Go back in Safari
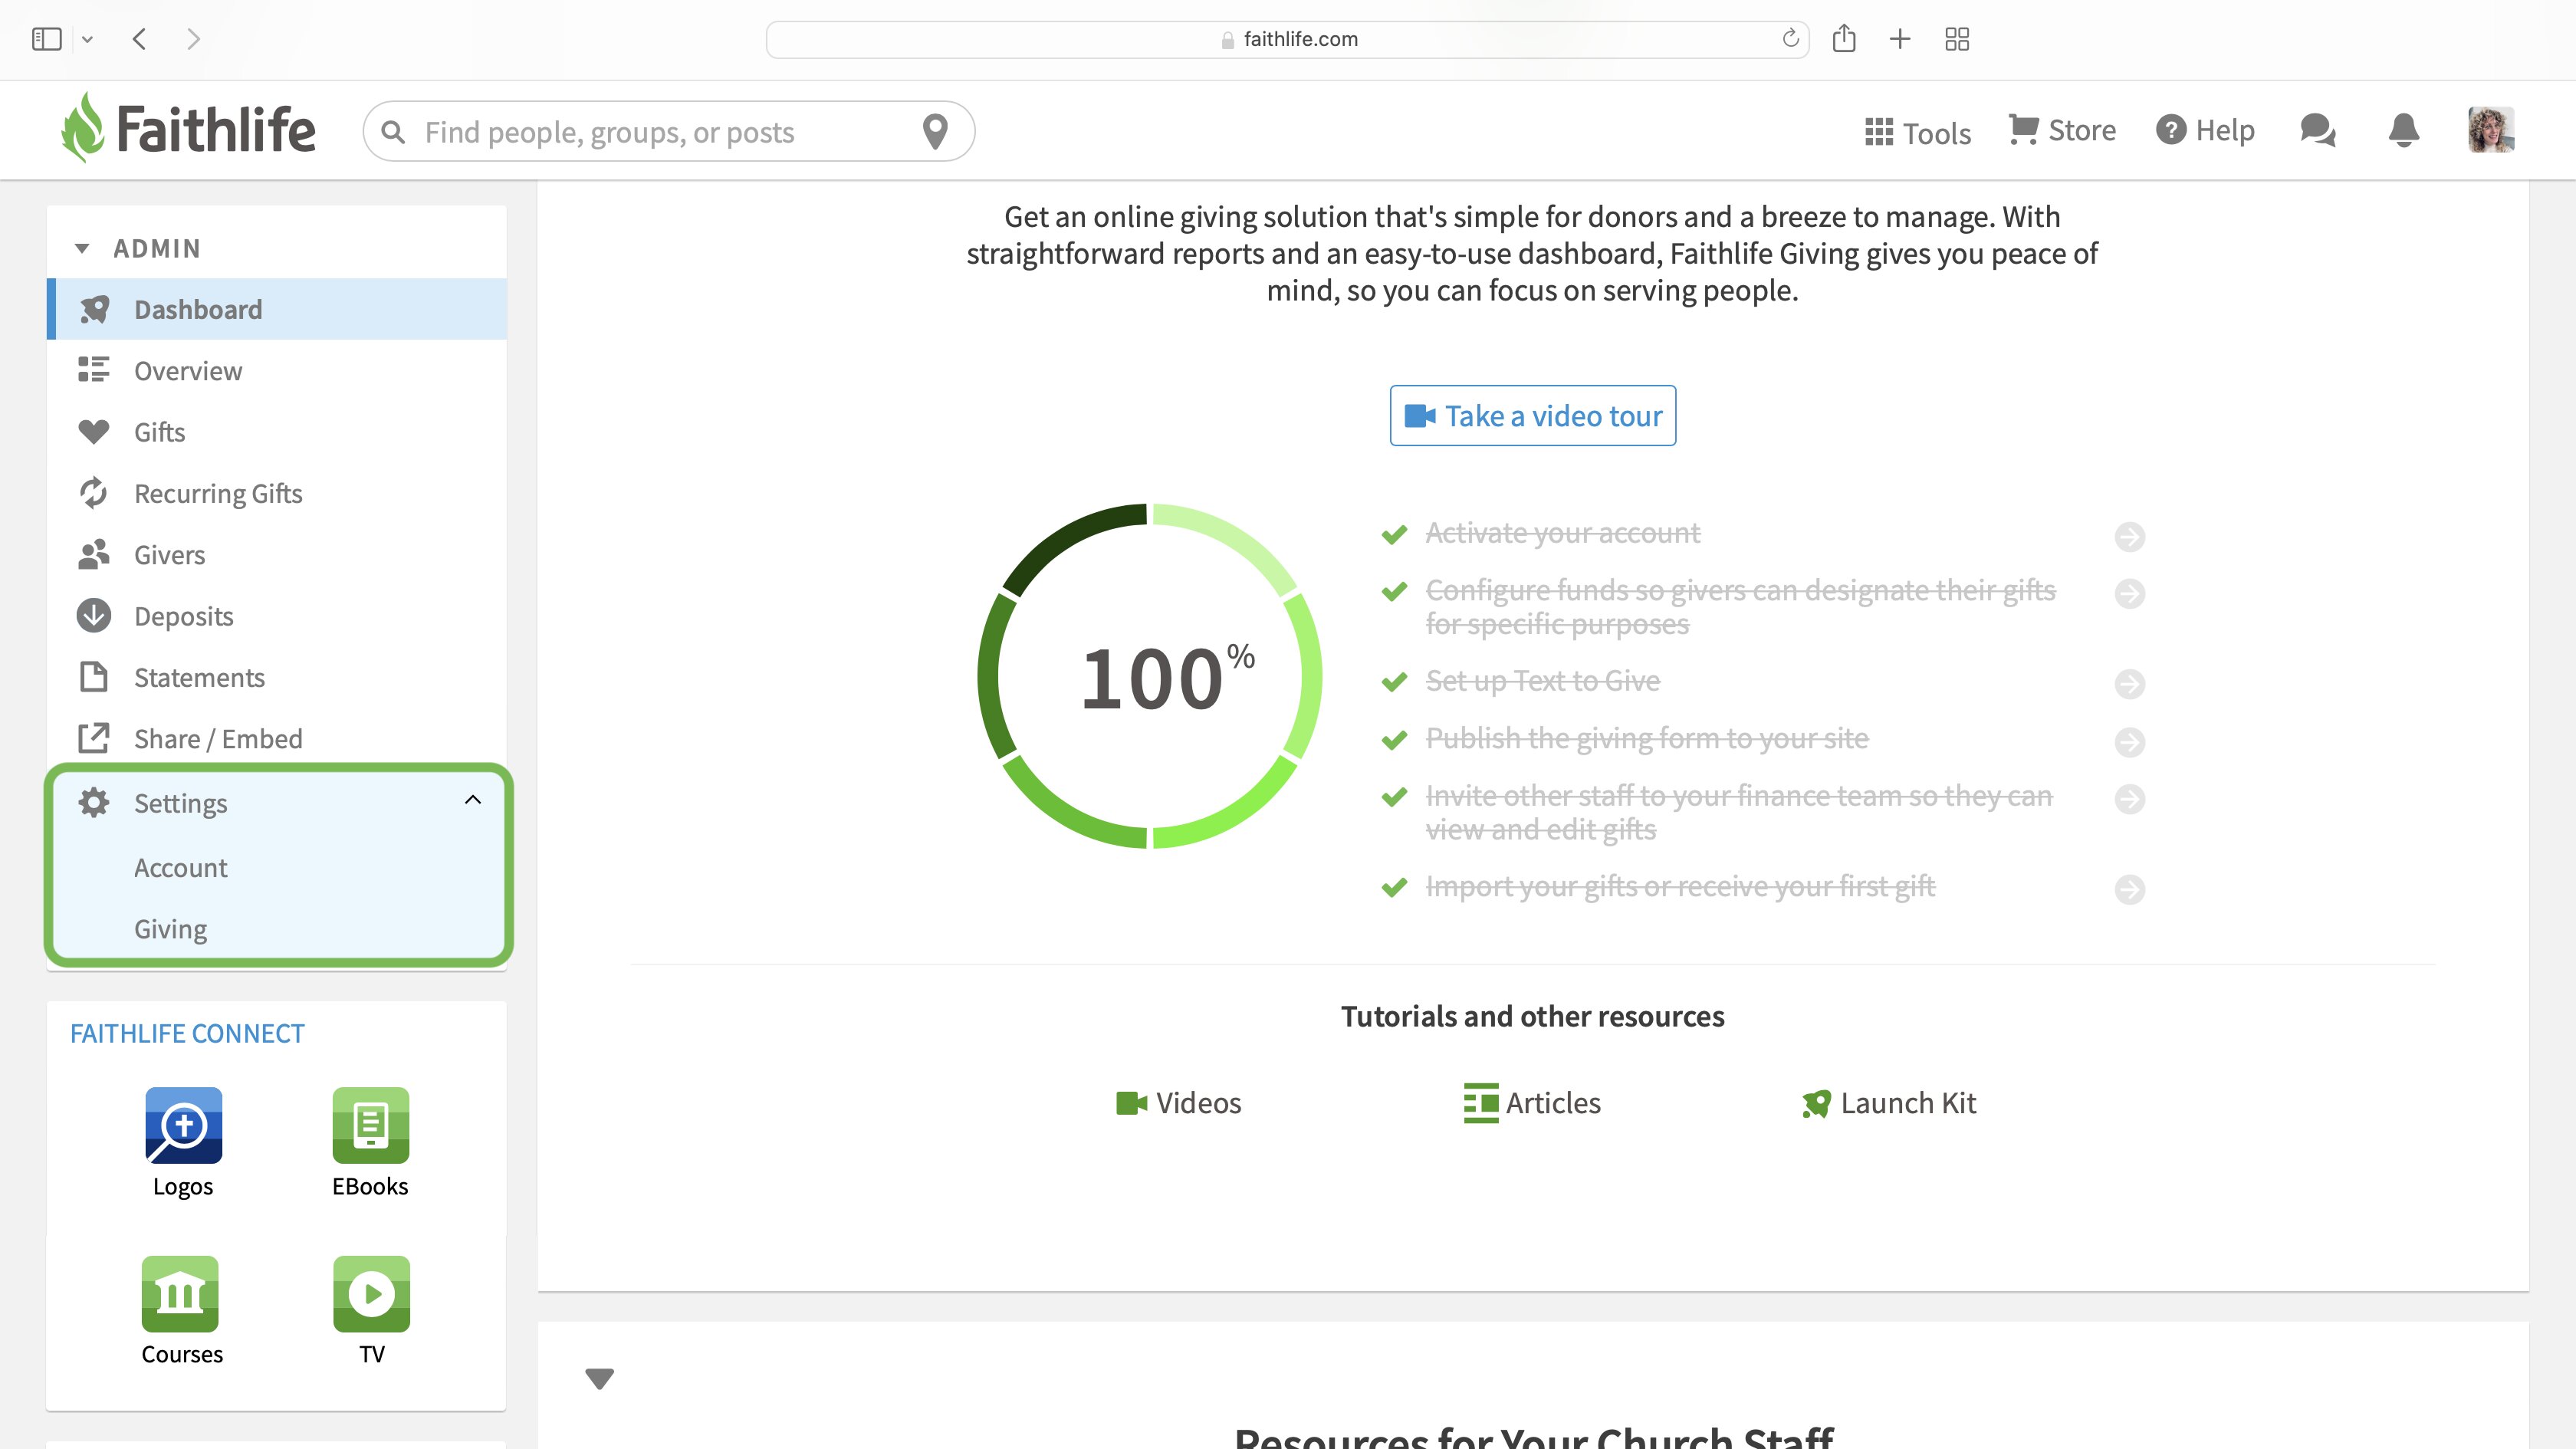The height and width of the screenshot is (1449, 2576). 140,39
